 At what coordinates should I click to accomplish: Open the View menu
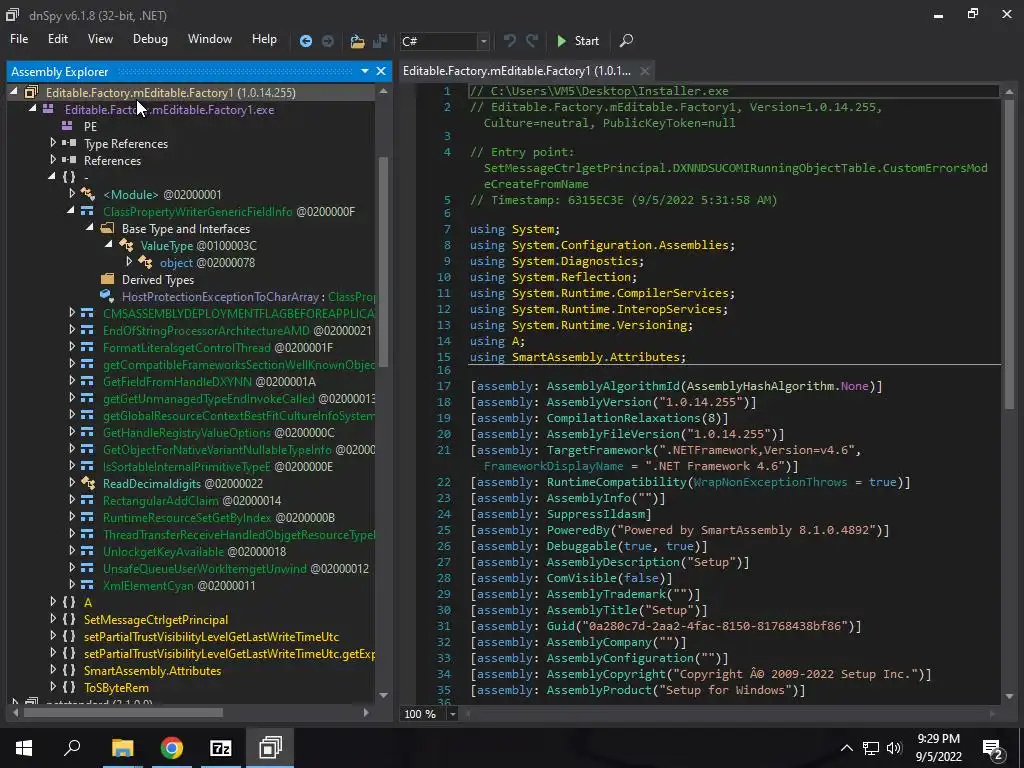pos(100,39)
